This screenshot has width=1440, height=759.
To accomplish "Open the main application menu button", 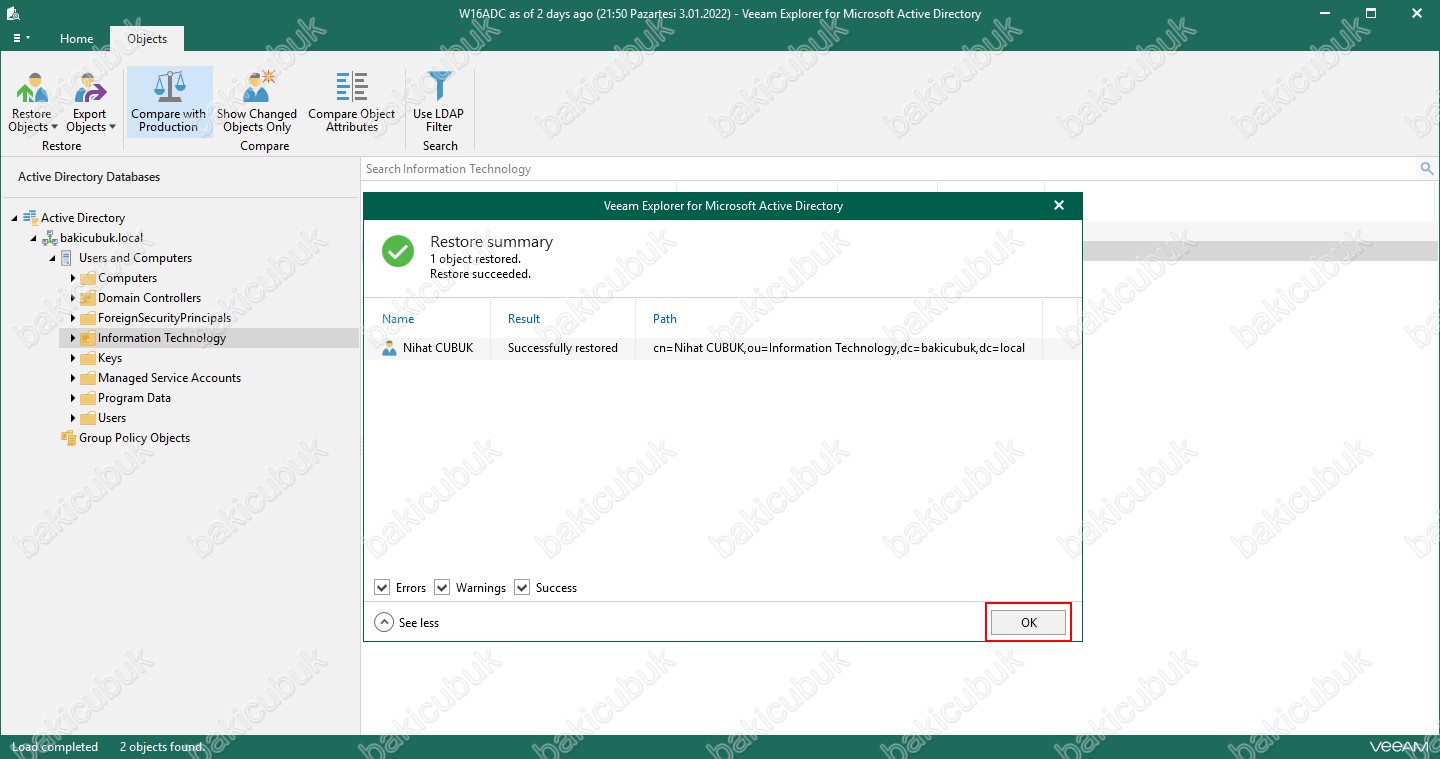I will [21, 38].
